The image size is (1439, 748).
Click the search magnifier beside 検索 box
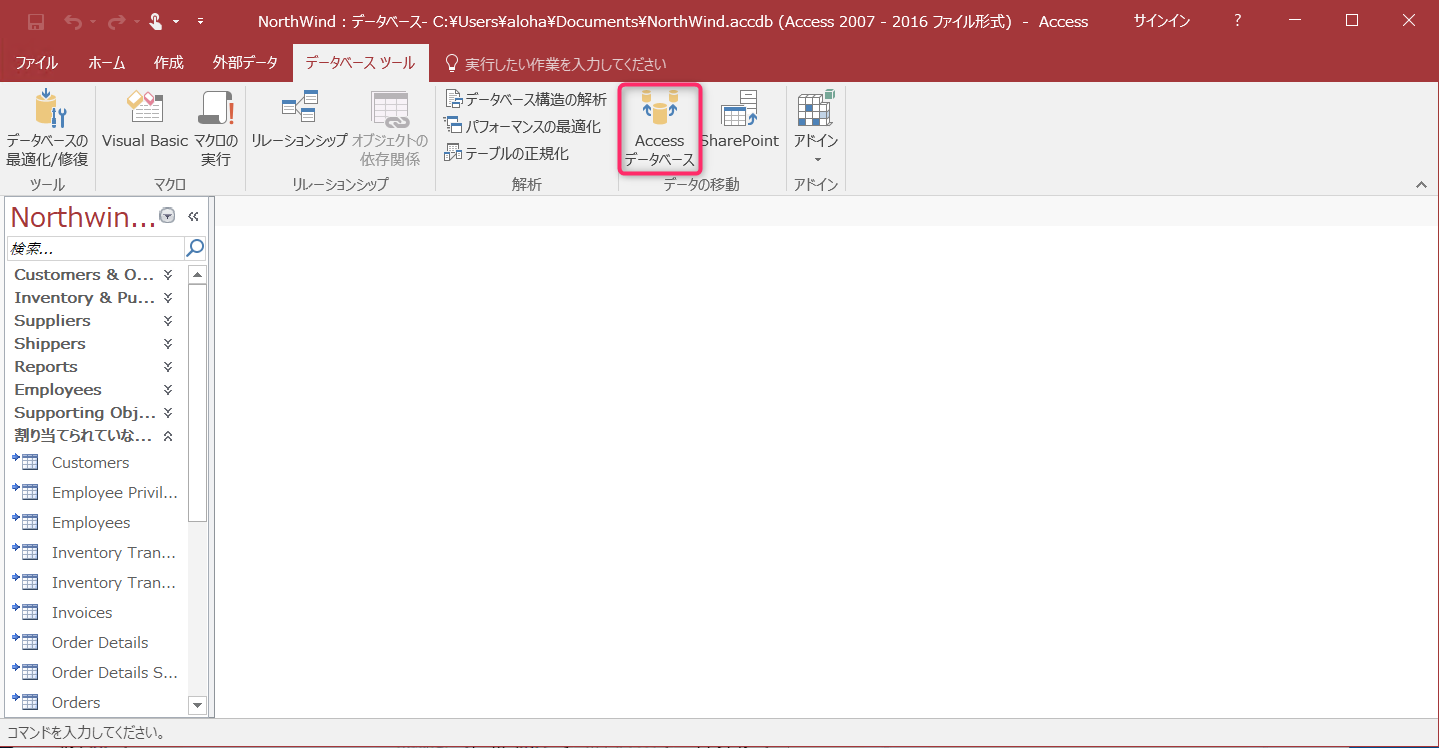[194, 247]
